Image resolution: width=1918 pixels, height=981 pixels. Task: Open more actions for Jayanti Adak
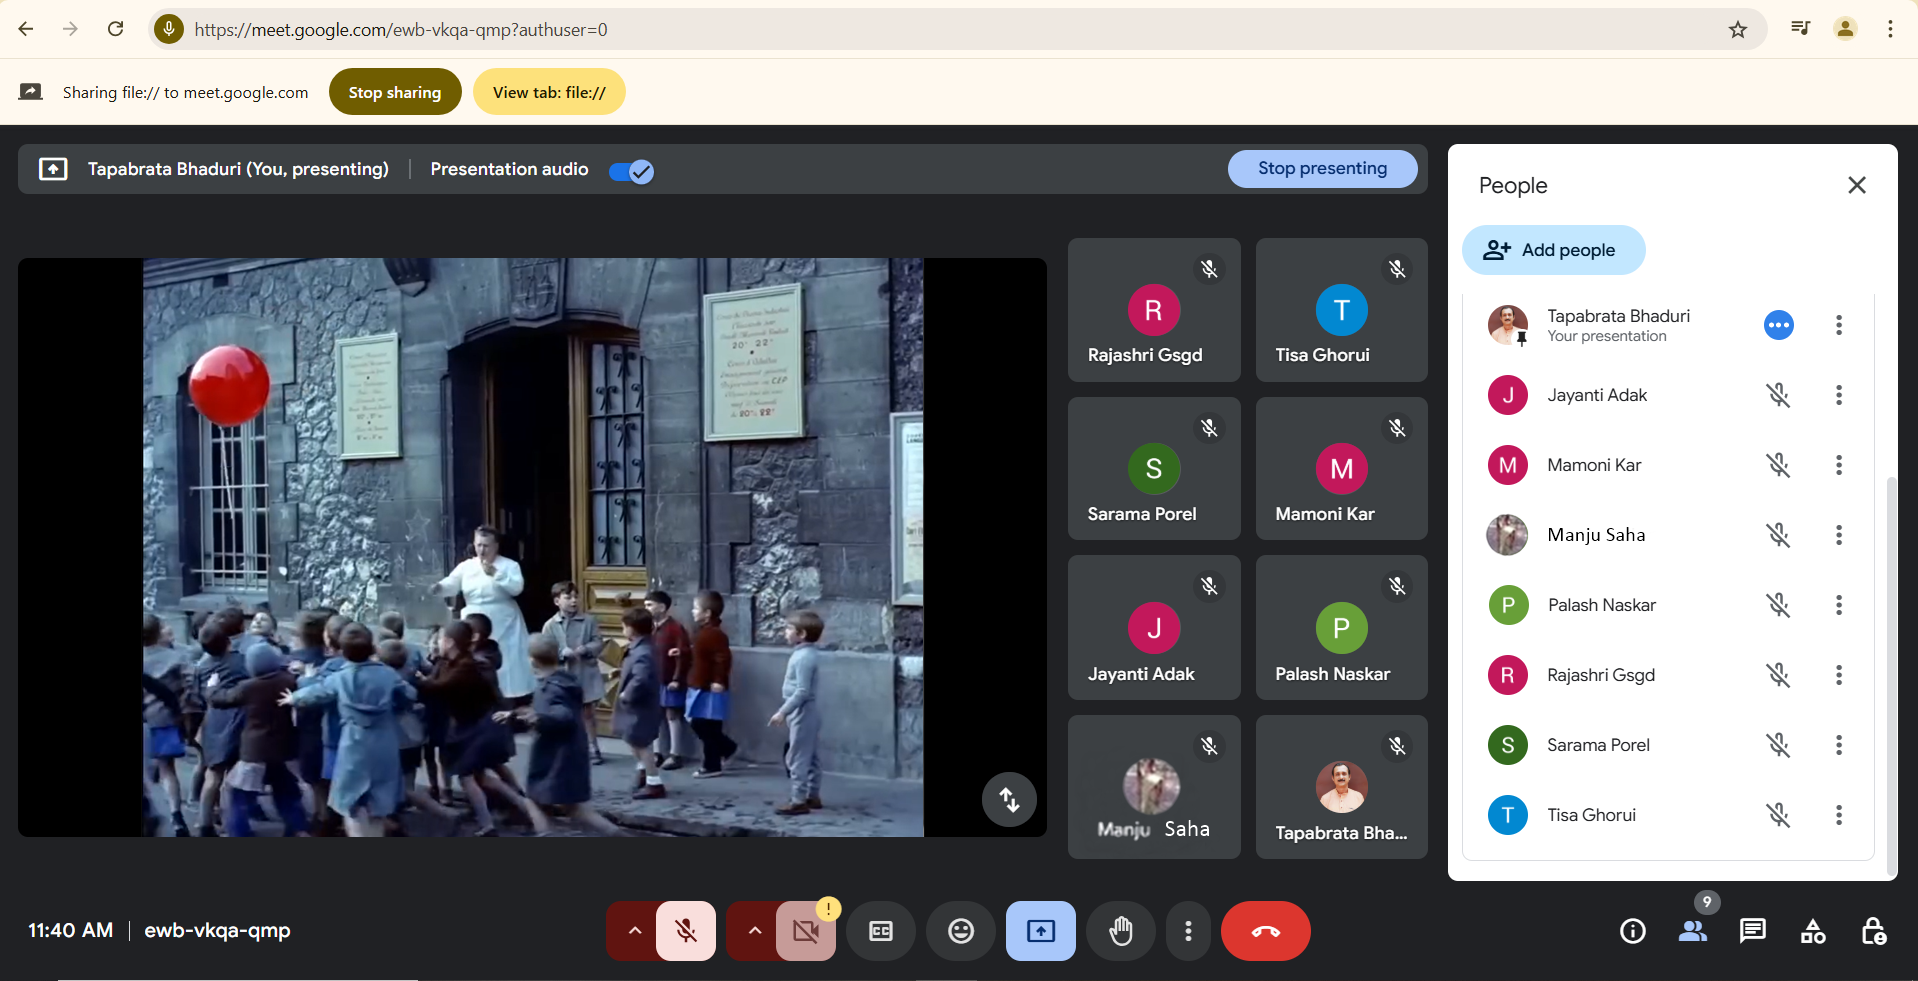pos(1838,395)
